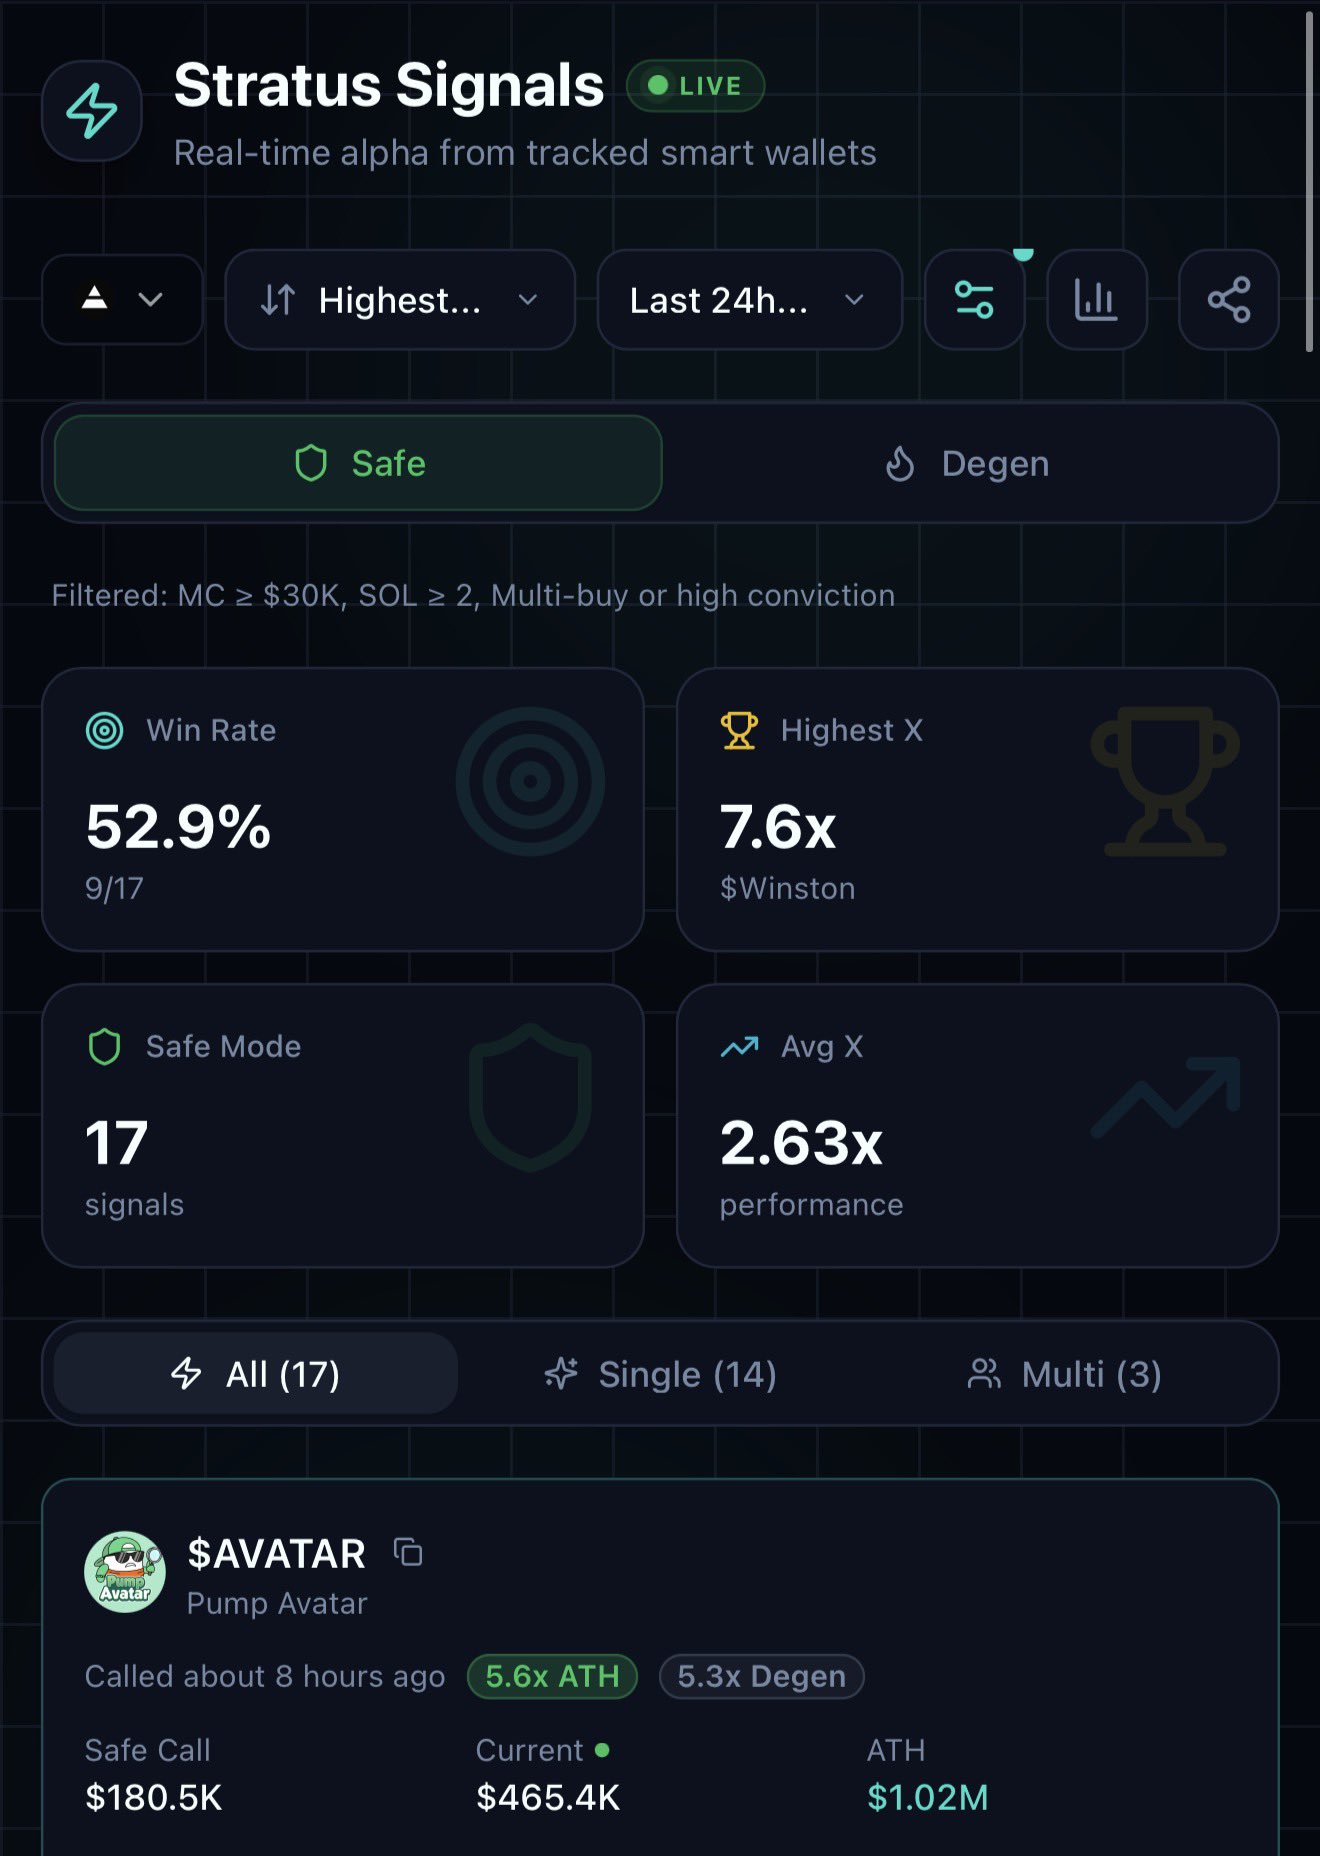Click the Highest X trophy icon
Screen dimensions: 1320x1856
[x=739, y=730]
